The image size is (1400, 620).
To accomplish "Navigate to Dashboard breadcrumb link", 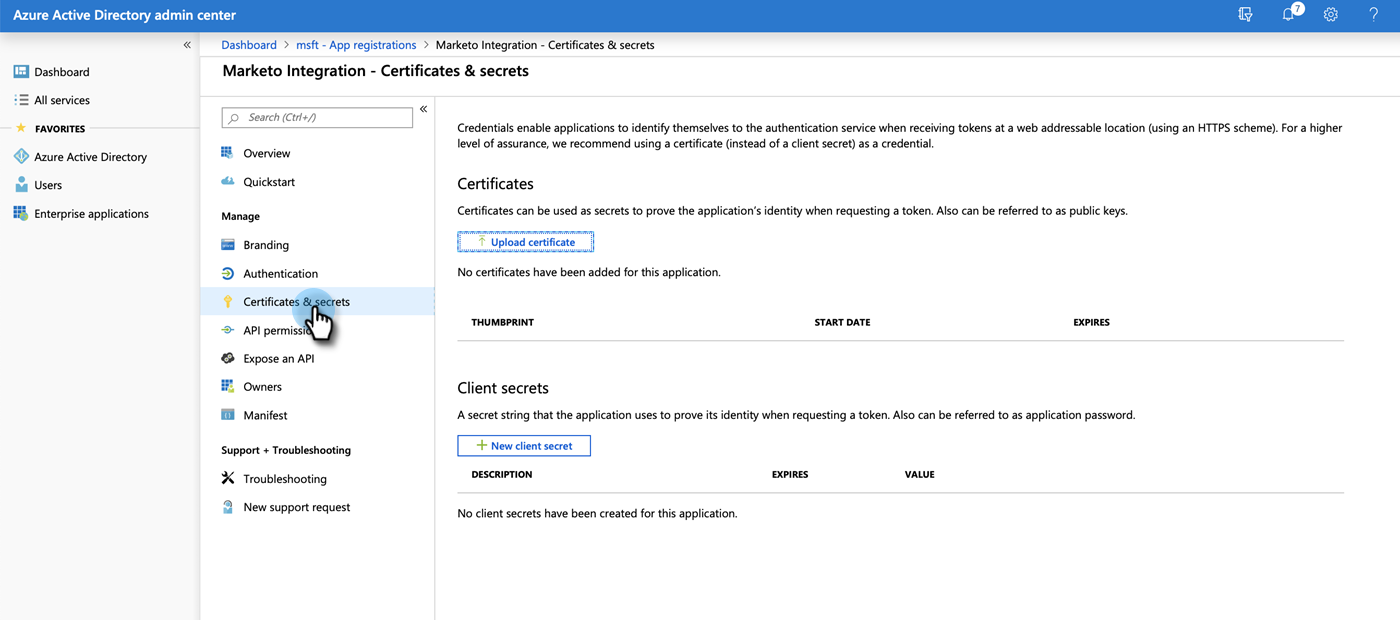I will (x=249, y=45).
